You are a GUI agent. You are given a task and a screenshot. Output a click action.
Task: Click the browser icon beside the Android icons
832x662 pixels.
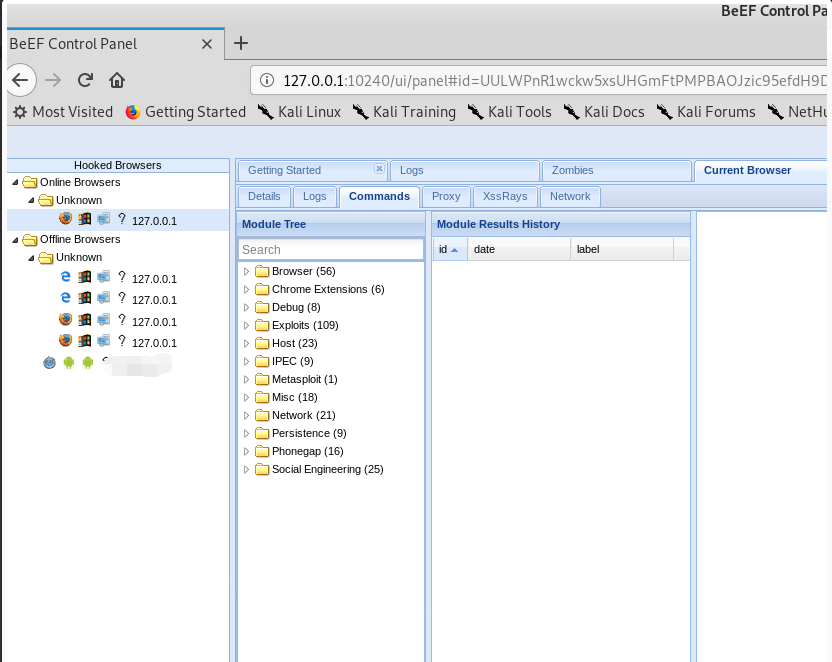(x=49, y=363)
